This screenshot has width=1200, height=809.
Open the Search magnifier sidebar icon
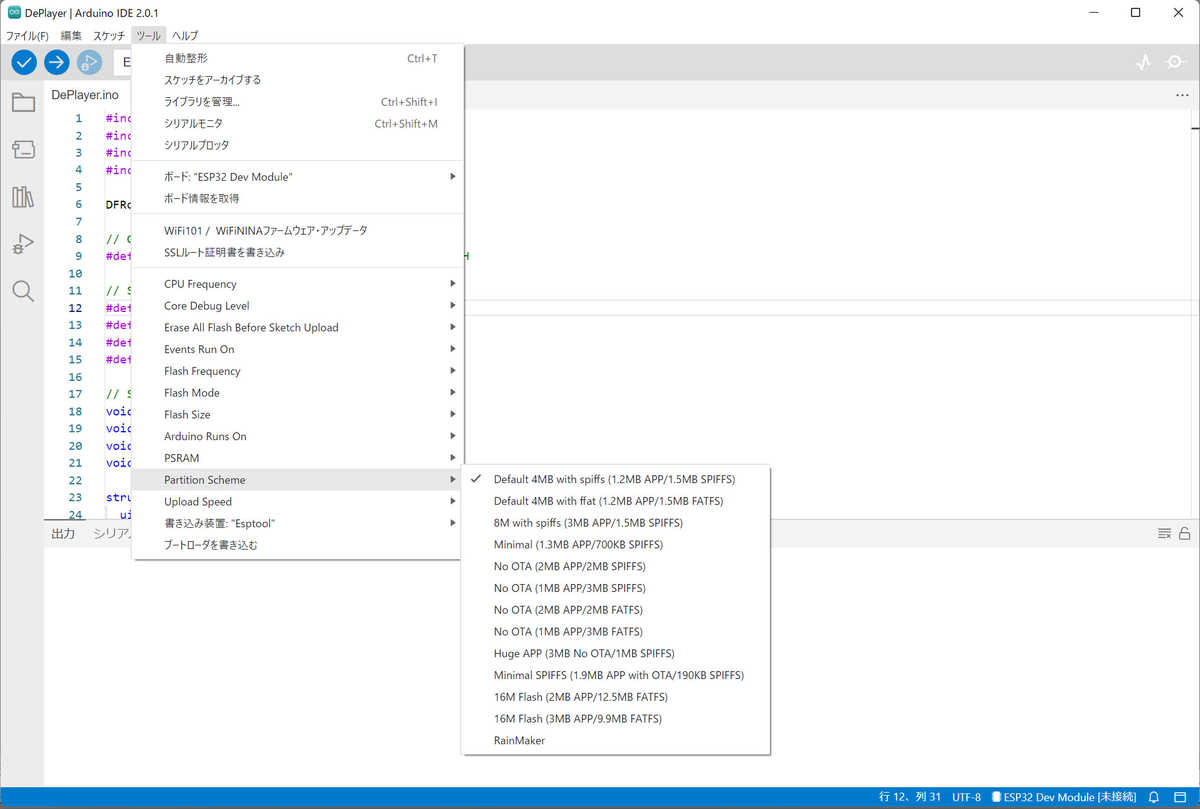coord(23,291)
